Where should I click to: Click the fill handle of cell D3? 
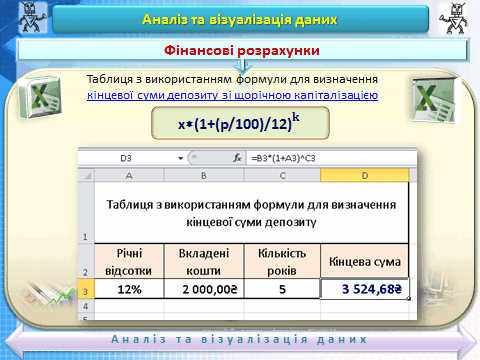[x=409, y=299]
